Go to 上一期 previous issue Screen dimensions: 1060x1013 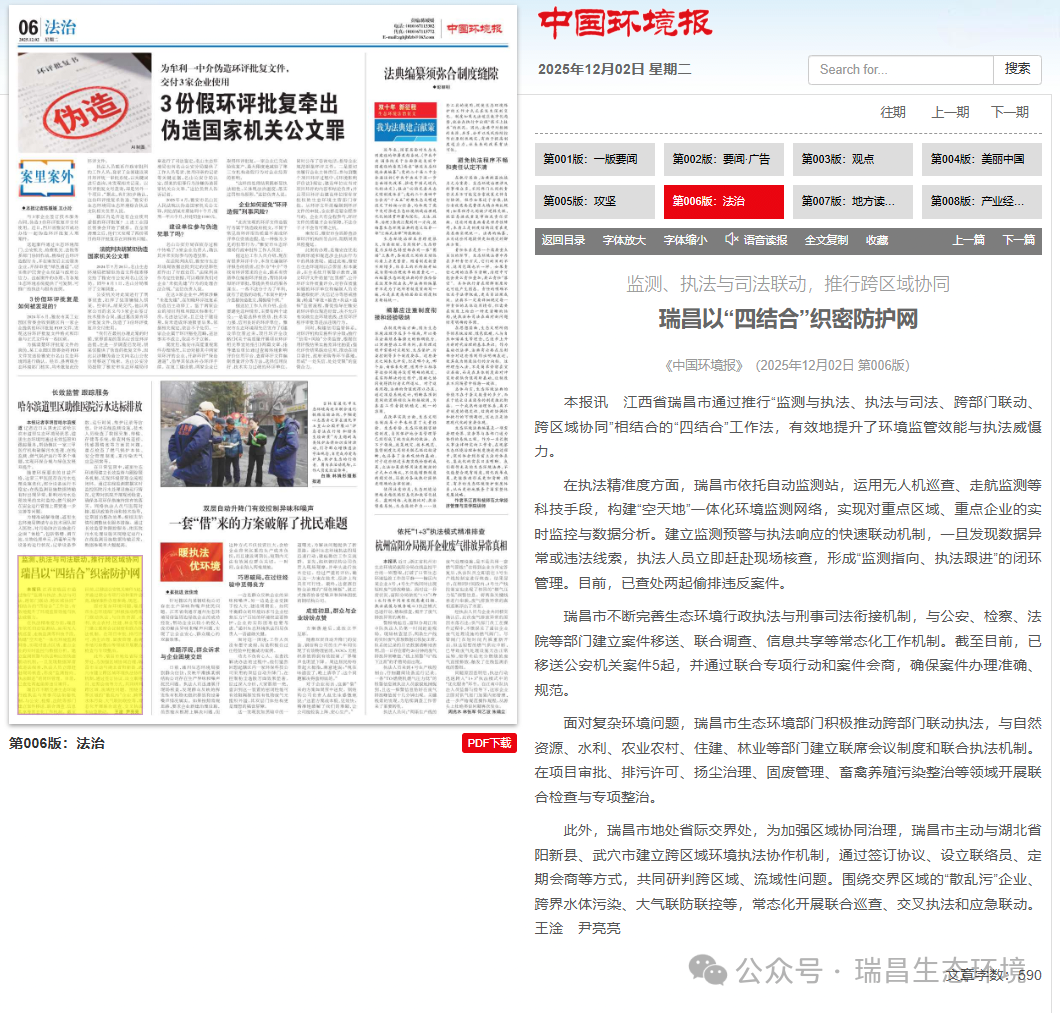click(x=950, y=112)
